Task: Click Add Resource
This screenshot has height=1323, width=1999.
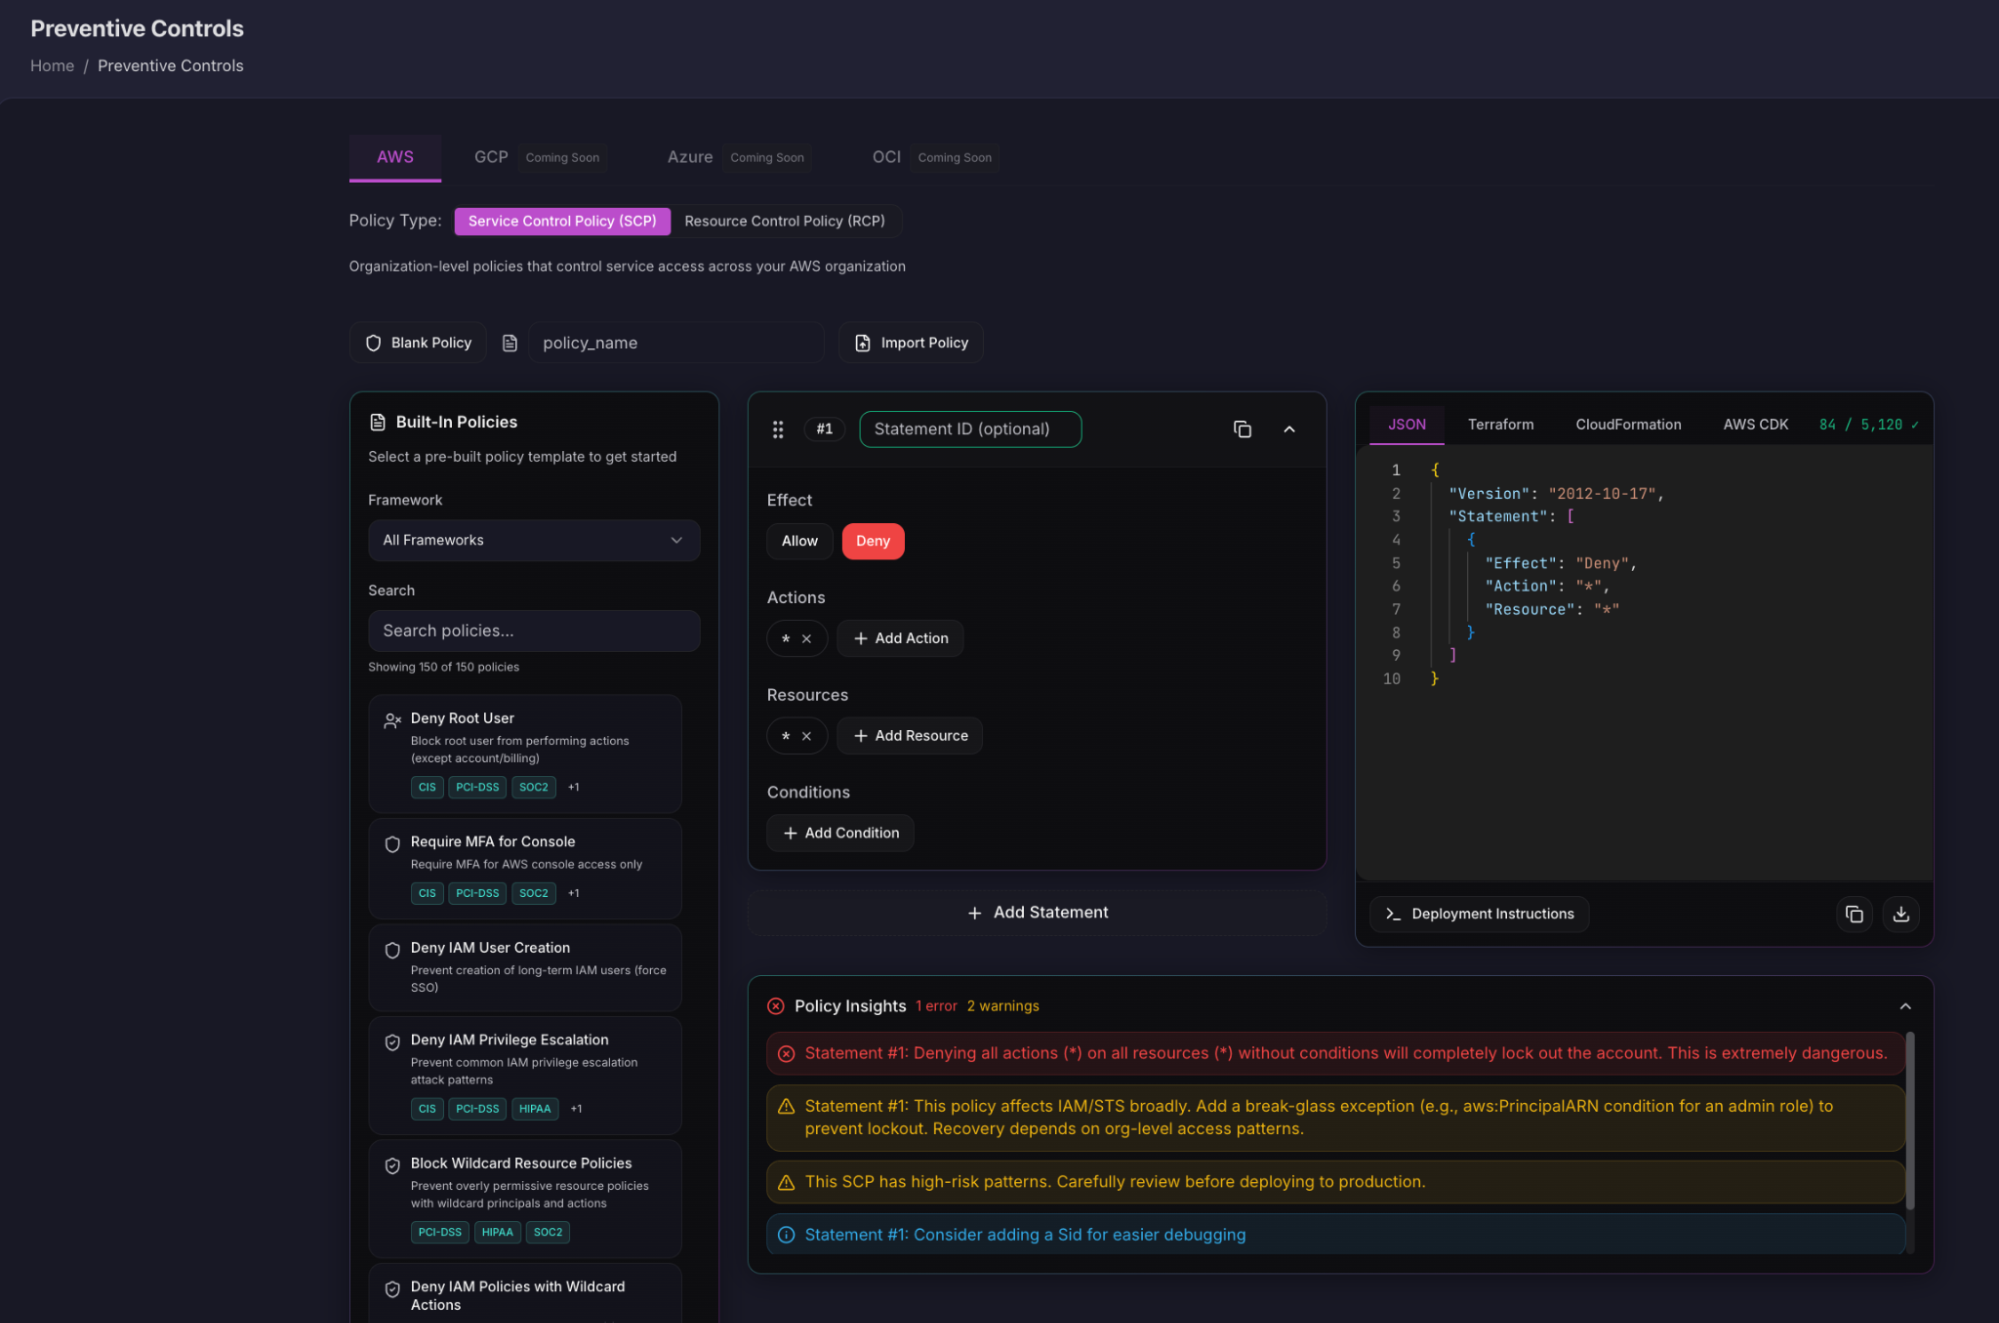Action: pos(910,736)
